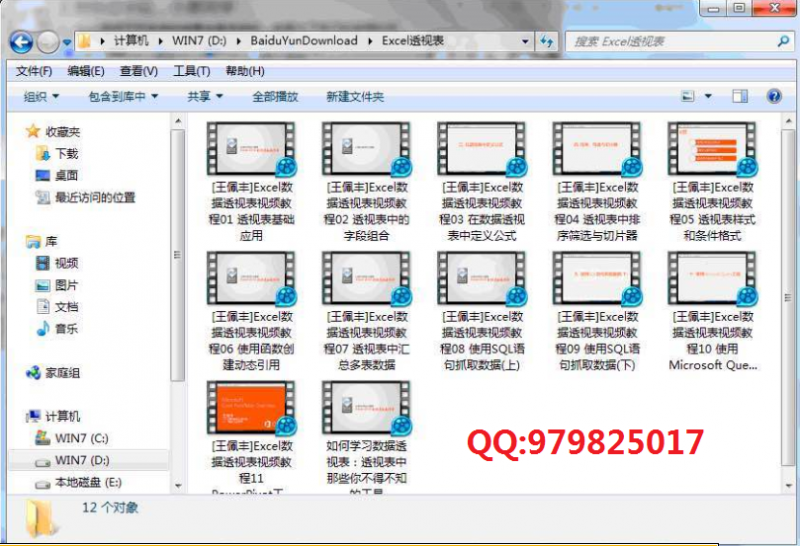Open the address bar history dropdown arrow

(x=525, y=41)
